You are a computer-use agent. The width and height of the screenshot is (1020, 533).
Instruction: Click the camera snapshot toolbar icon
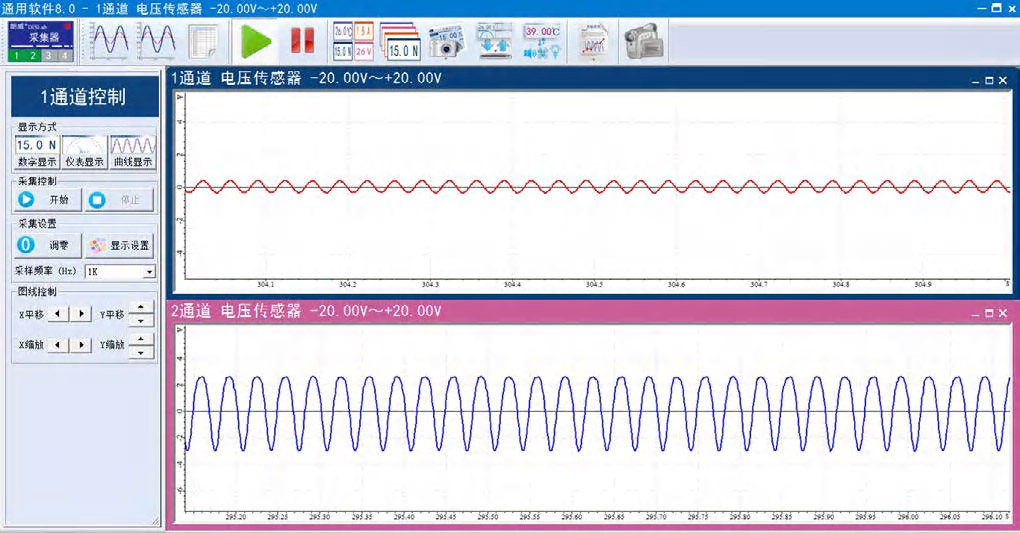447,41
